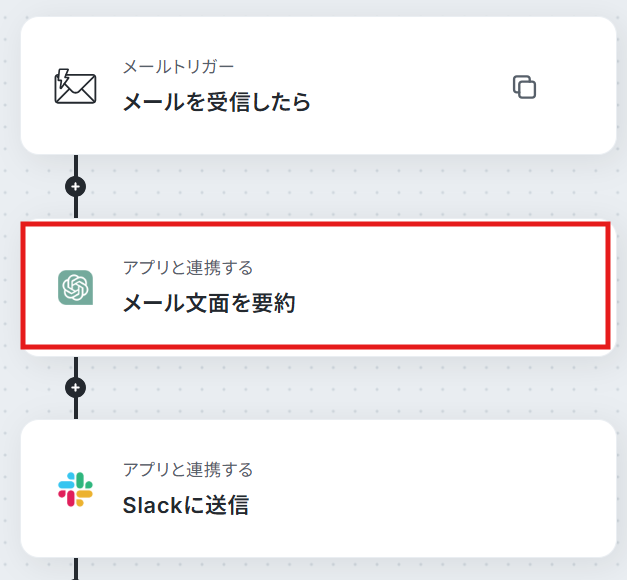
Task: Click connector line just above the Slack card
Action: click(x=76, y=409)
